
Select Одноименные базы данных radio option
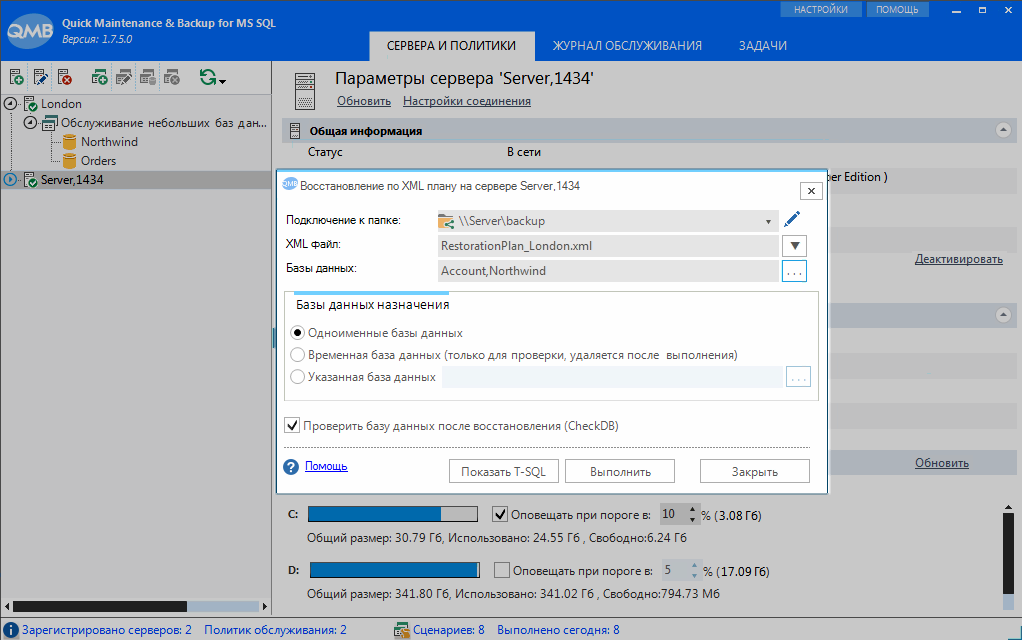click(297, 333)
